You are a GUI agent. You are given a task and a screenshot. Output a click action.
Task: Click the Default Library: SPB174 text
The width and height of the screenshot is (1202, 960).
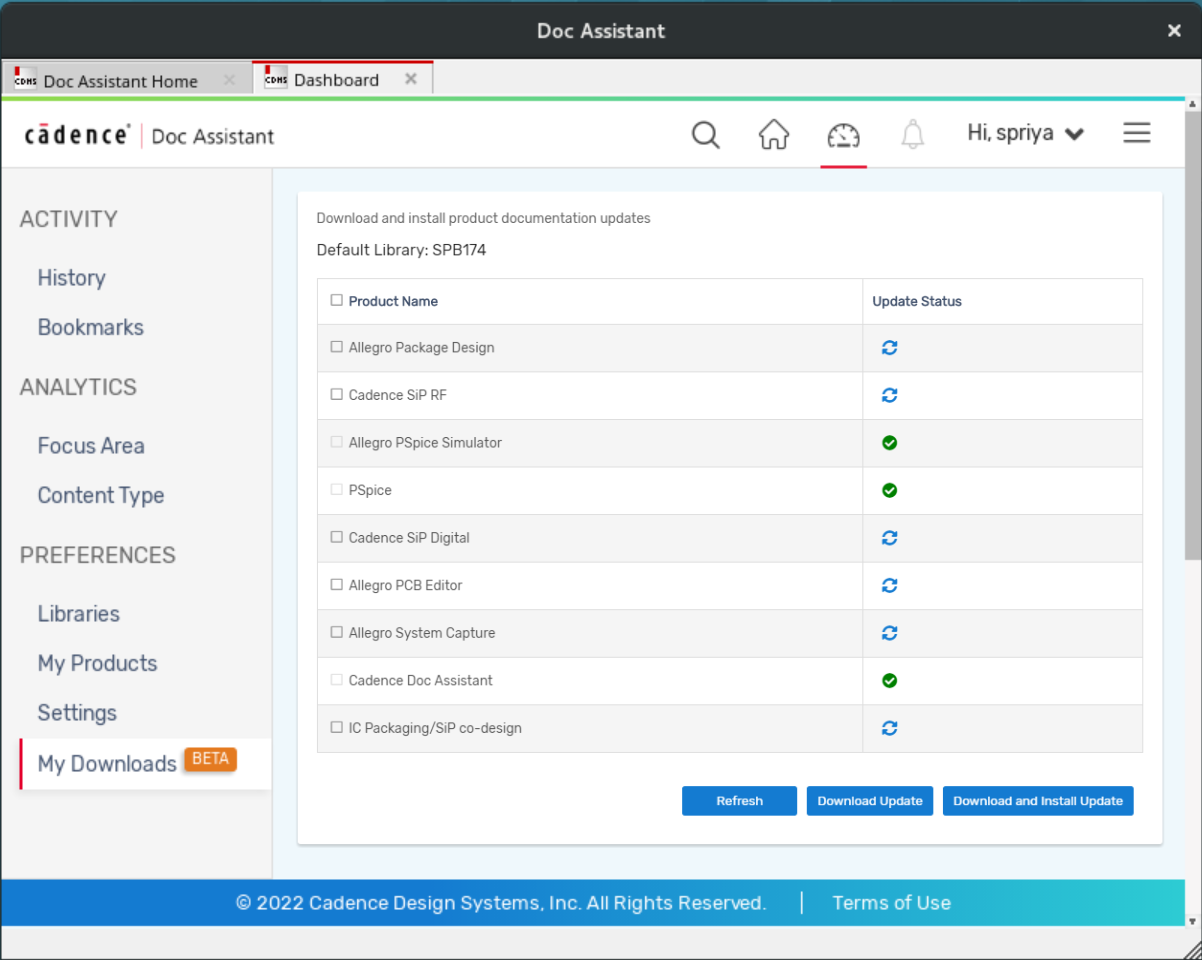click(x=401, y=250)
